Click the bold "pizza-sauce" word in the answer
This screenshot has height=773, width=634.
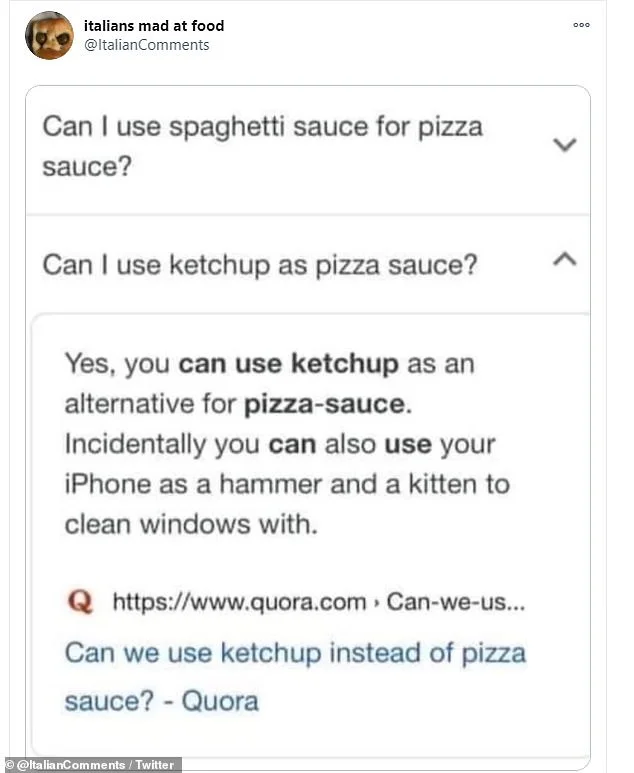[x=325, y=405]
